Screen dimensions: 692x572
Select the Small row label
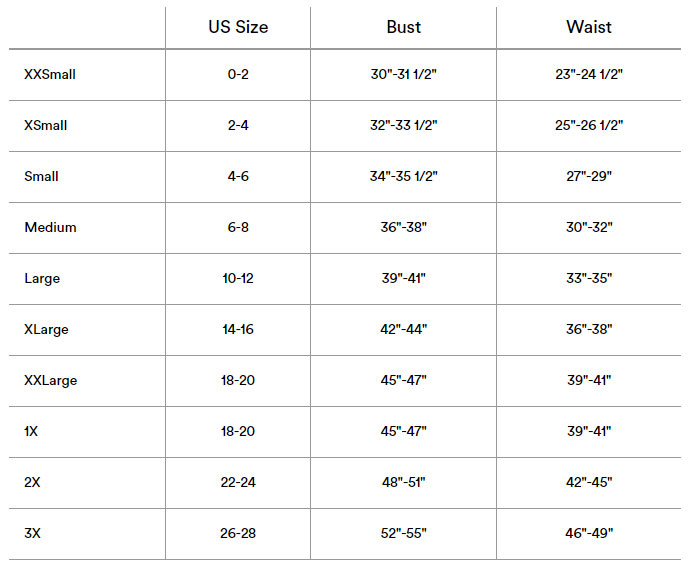click(41, 177)
